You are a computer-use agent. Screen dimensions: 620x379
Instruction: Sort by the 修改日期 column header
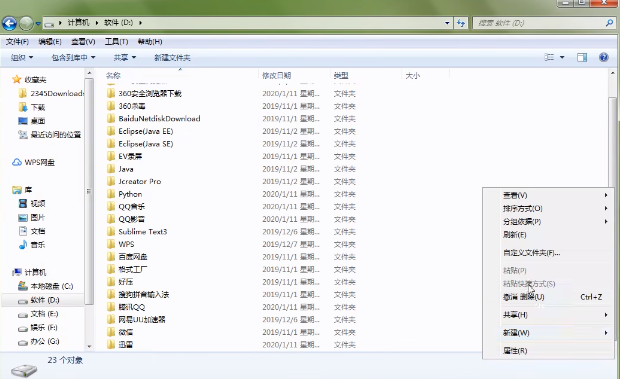294,75
